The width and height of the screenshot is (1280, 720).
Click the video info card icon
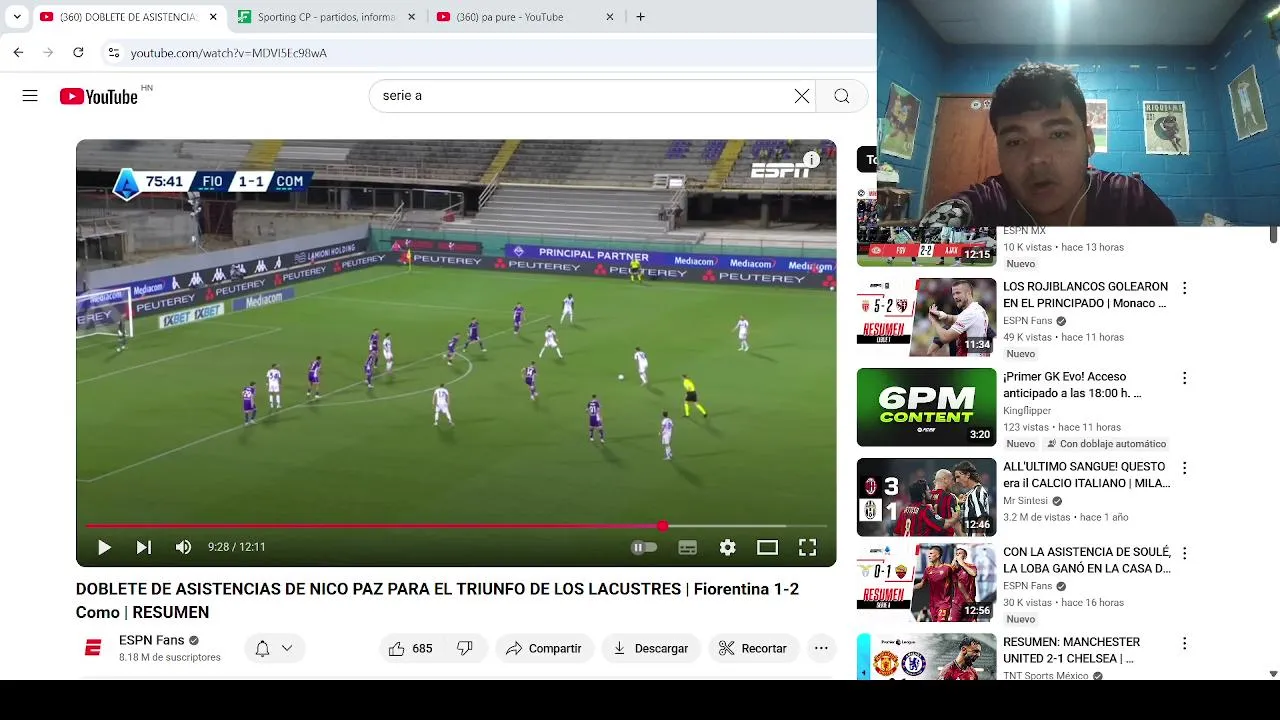click(812, 160)
